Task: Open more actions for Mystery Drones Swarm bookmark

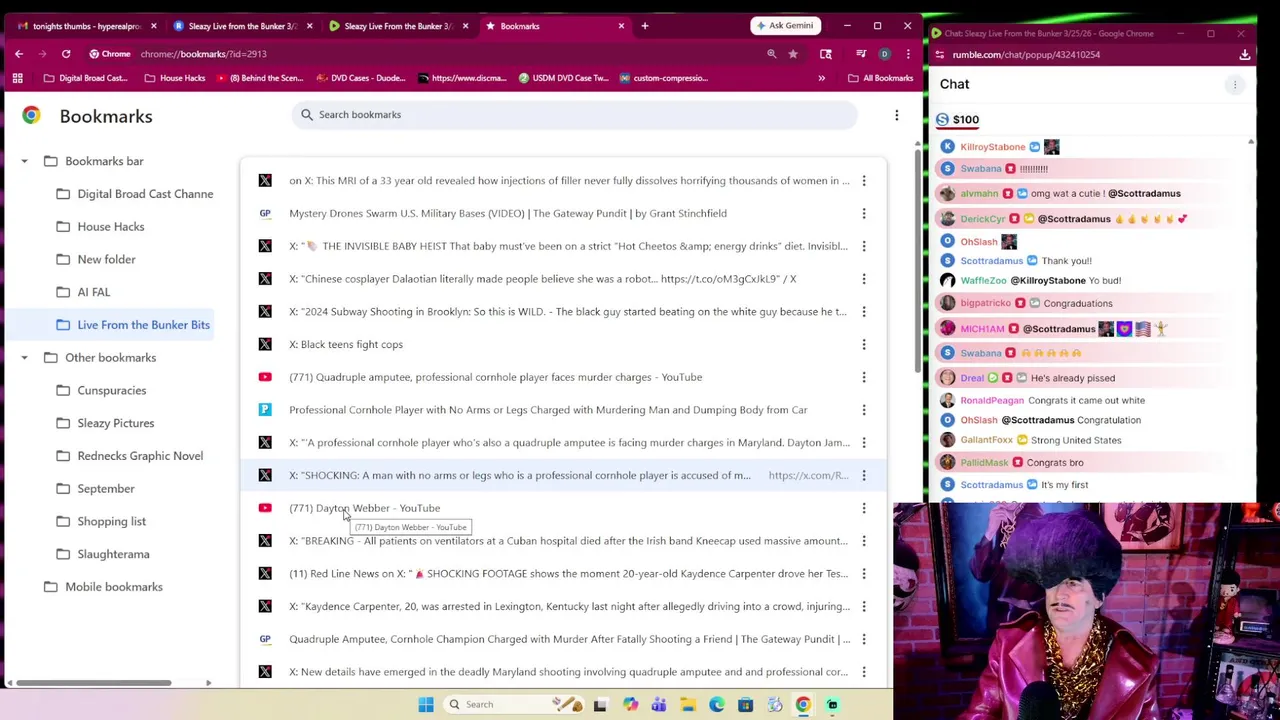Action: coord(864,213)
